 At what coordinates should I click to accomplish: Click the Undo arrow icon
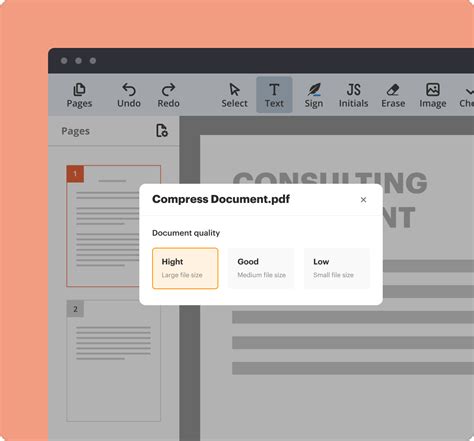[x=129, y=90]
